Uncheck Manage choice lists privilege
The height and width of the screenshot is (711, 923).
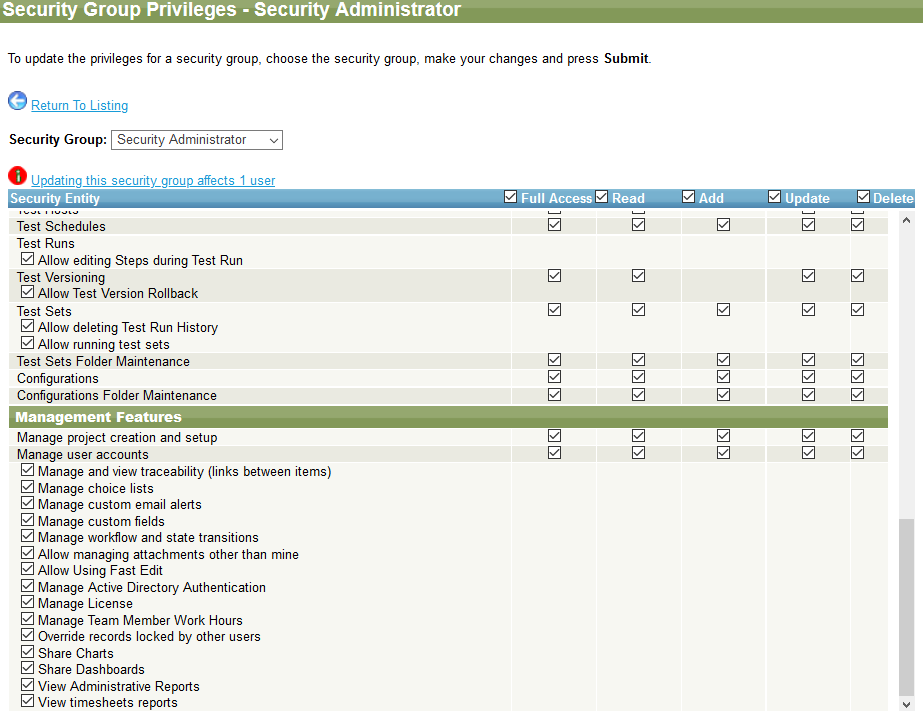(28, 488)
